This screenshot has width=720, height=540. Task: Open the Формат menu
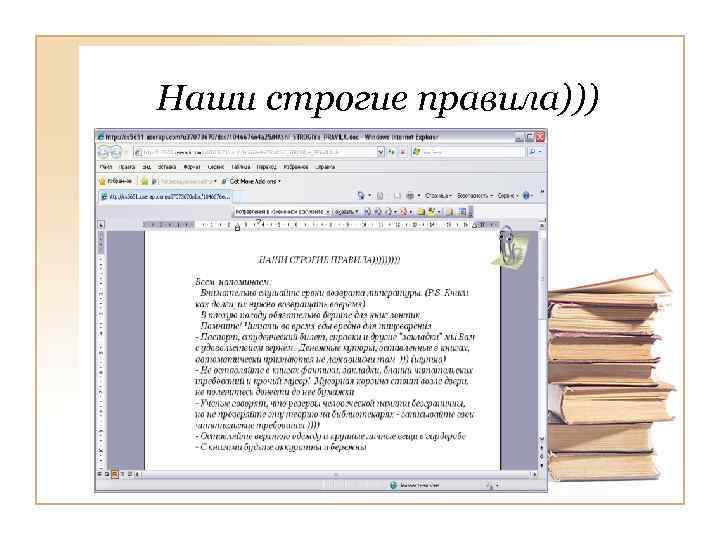[192, 167]
